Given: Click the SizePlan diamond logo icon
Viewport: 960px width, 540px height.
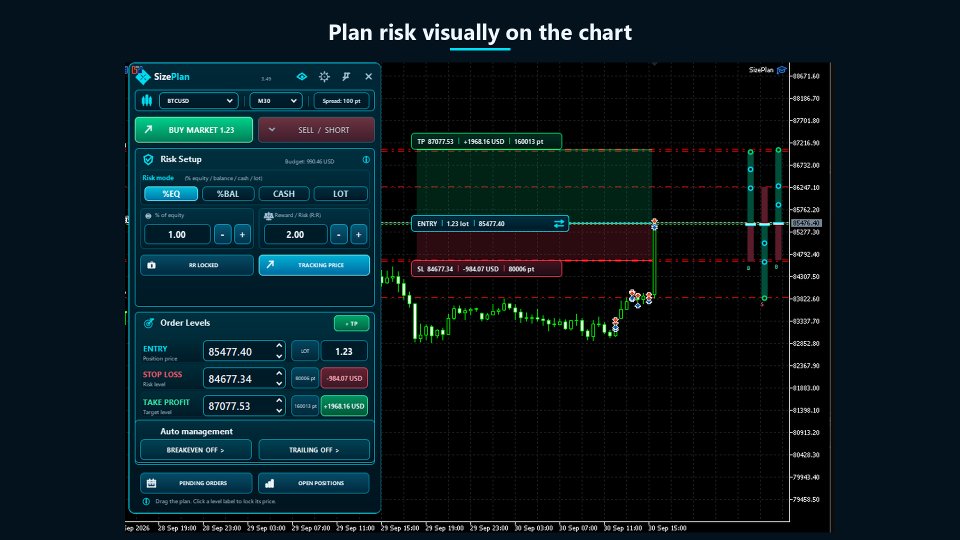Looking at the screenshot, I should tap(143, 77).
